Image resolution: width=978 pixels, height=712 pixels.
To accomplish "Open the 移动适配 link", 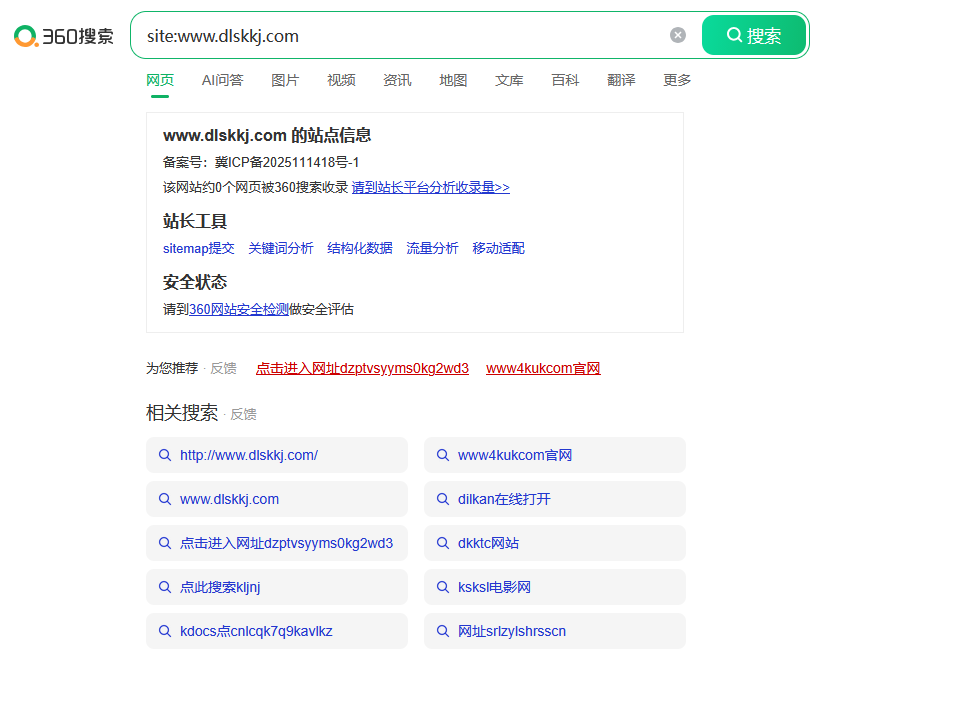I will point(498,248).
